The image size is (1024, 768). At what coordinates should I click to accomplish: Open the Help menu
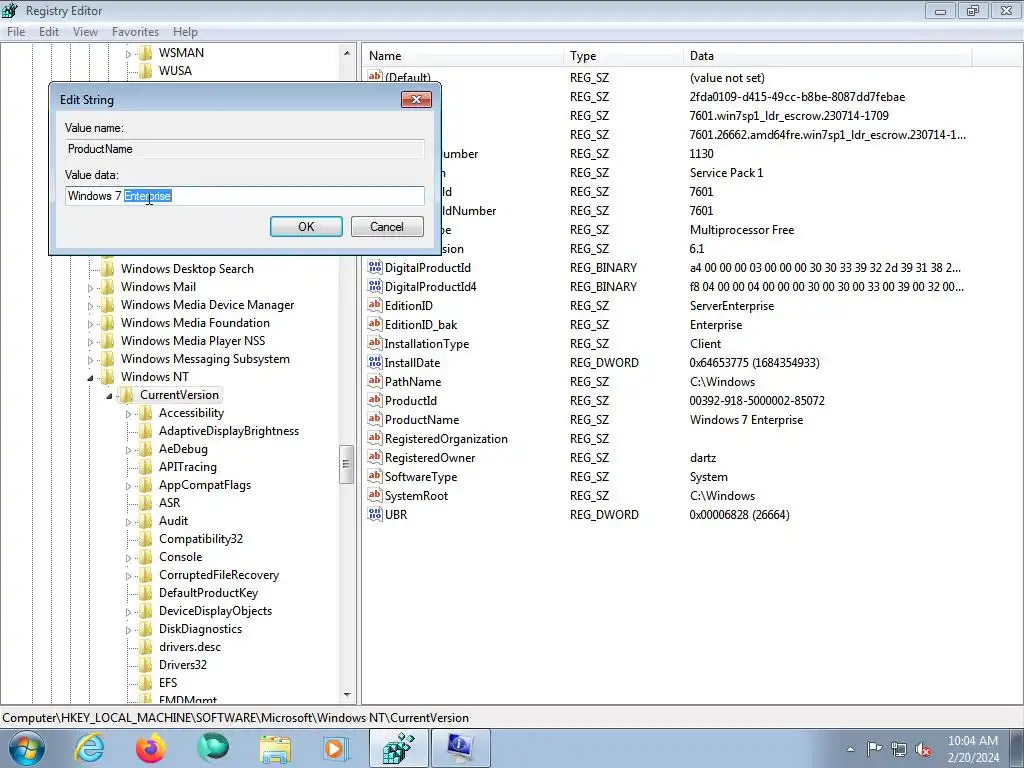(185, 32)
